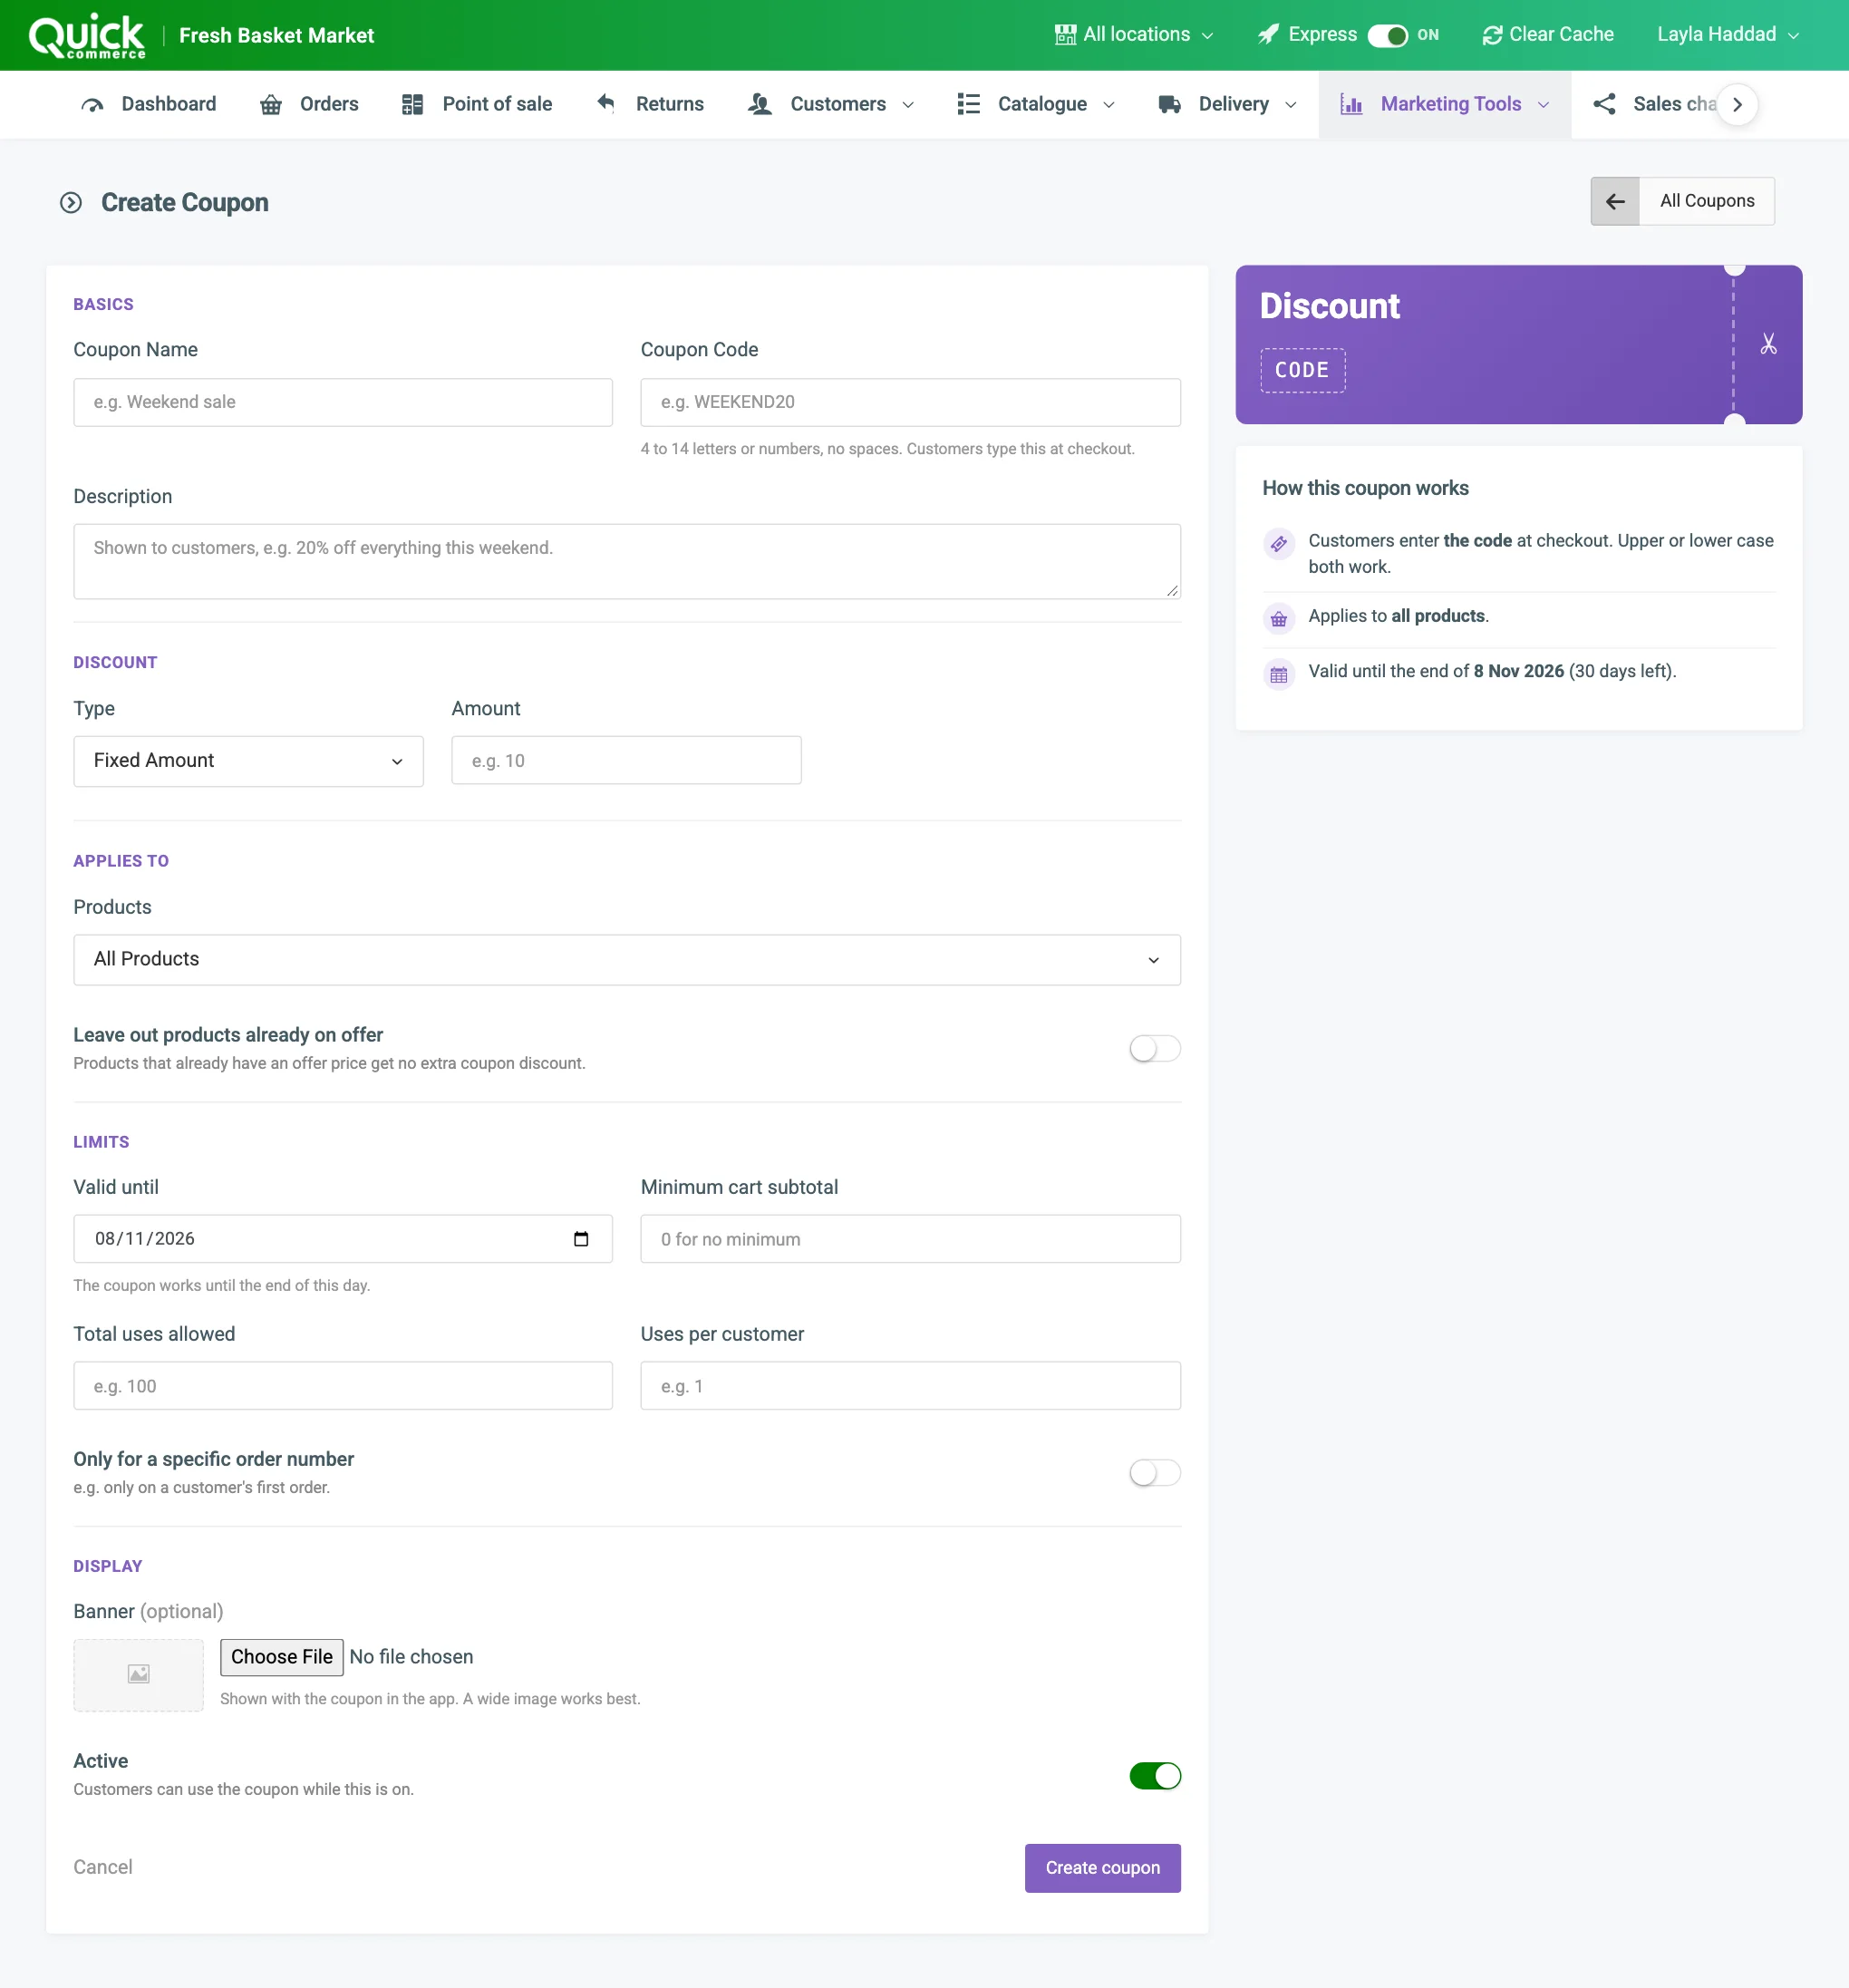Click the All locations store icon
1849x1988 pixels.
tap(1065, 35)
